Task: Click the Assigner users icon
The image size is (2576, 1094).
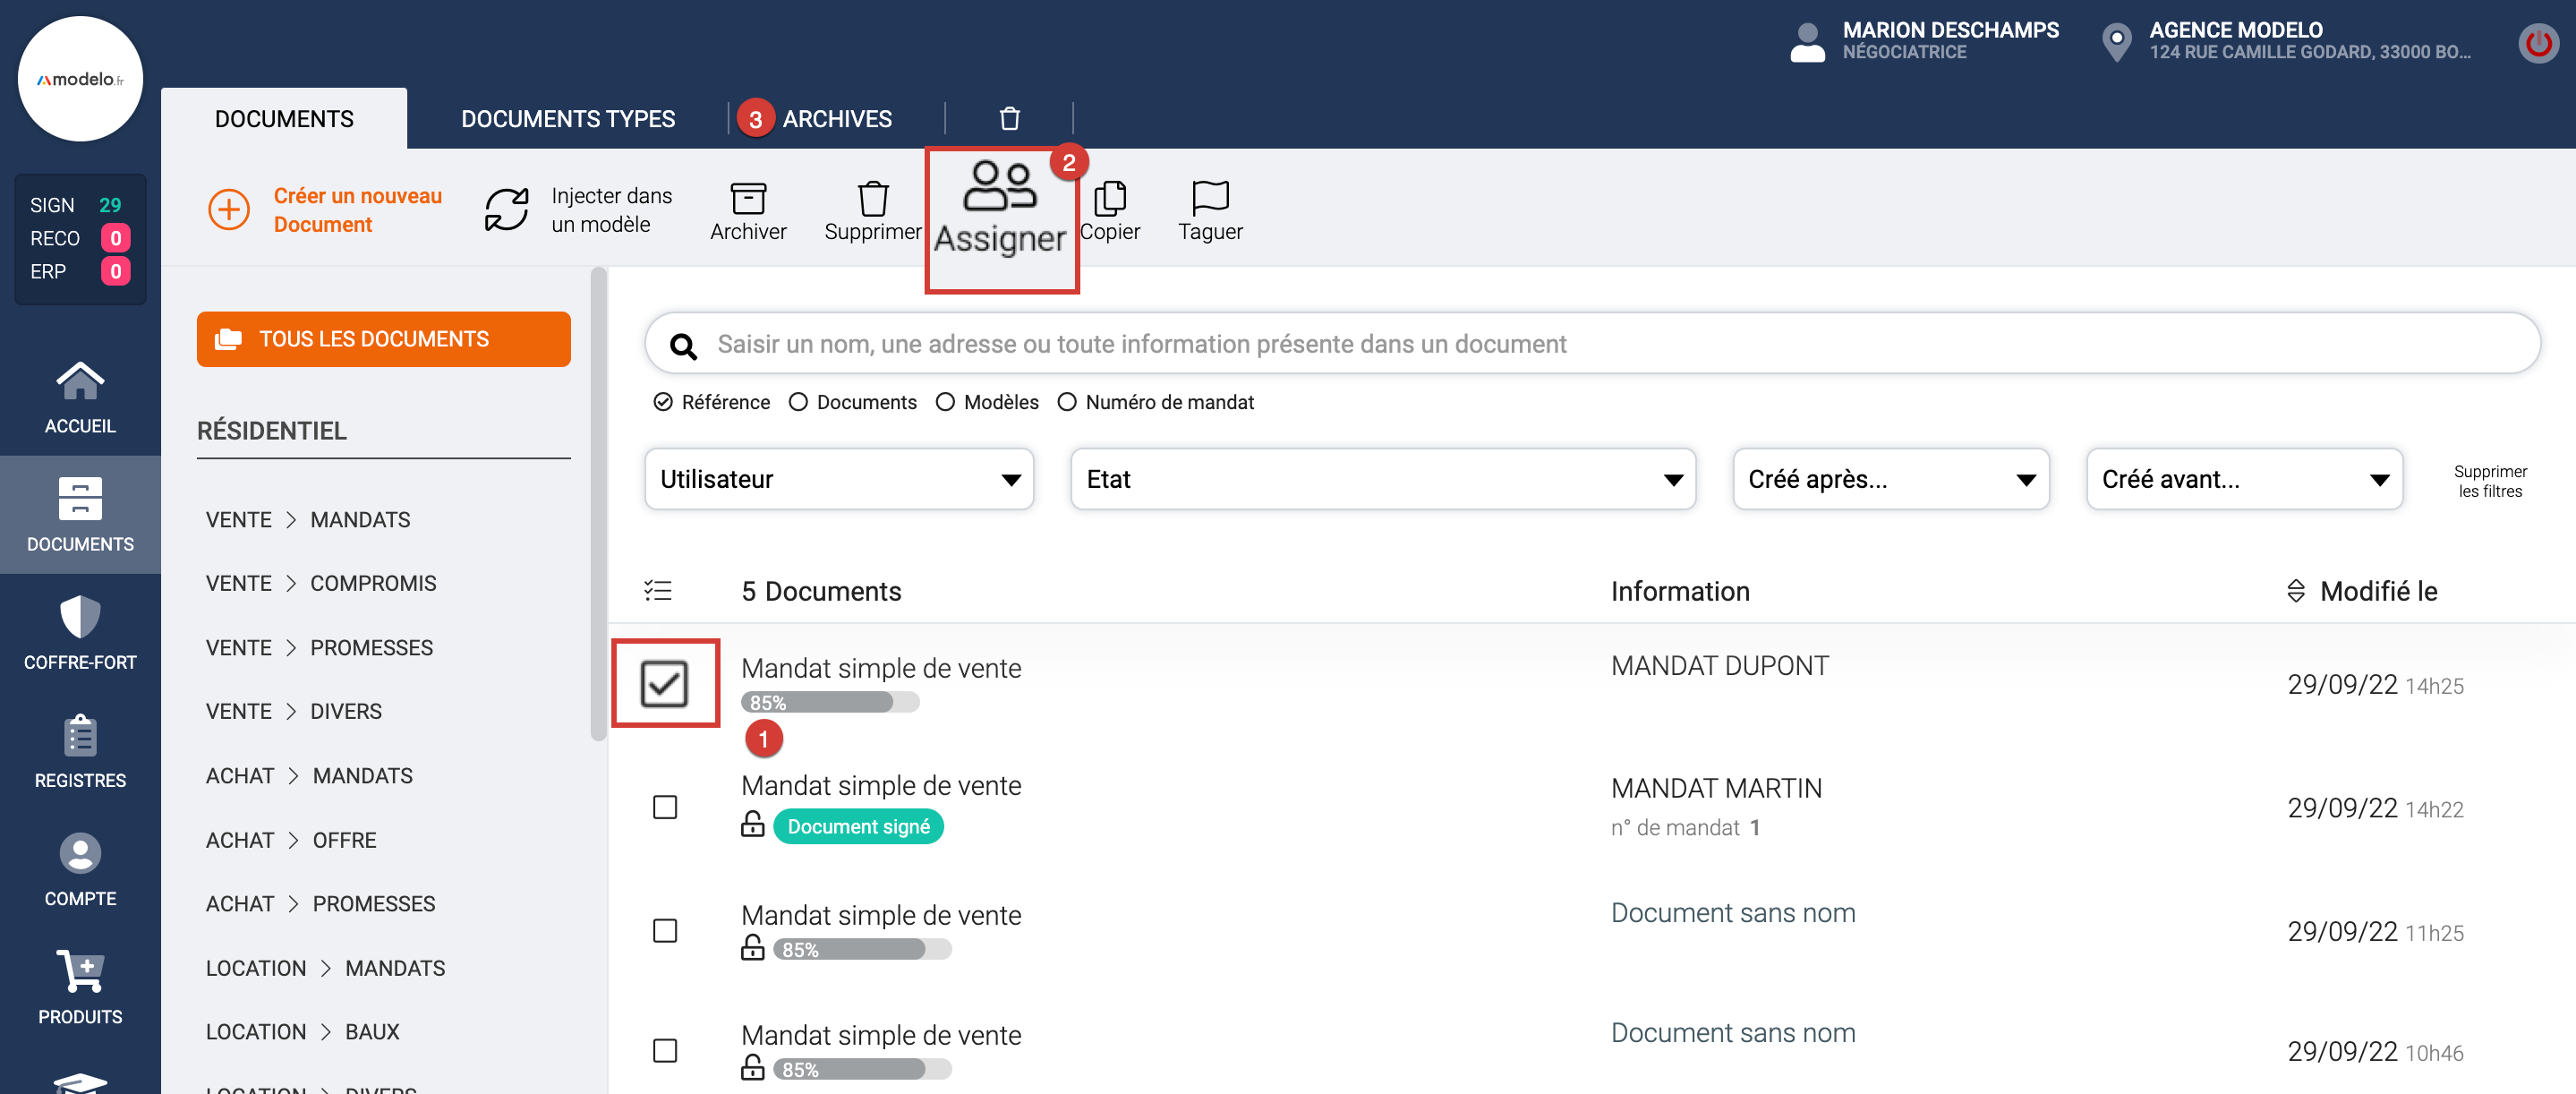Action: (998, 186)
